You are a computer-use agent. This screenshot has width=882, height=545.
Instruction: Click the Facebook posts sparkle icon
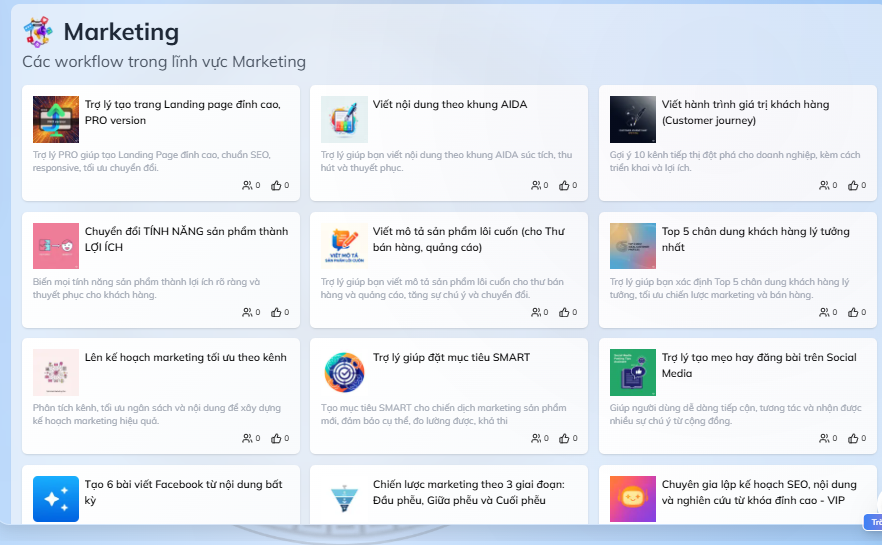click(56, 498)
